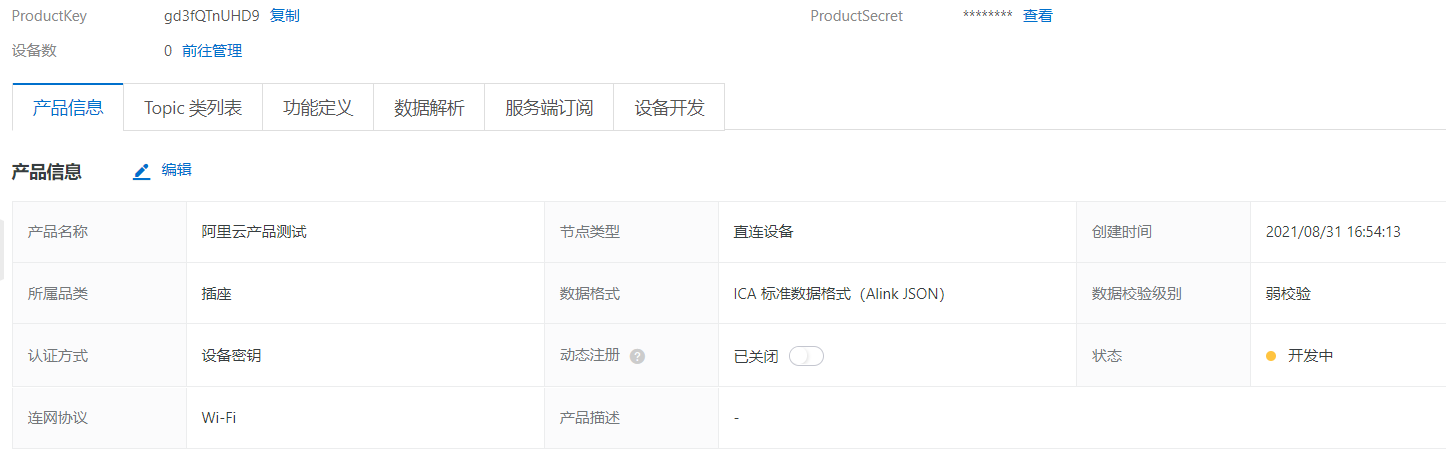Toggle the 动态注册 switch on
Viewport: 1446px width, 452px height.
805,356
